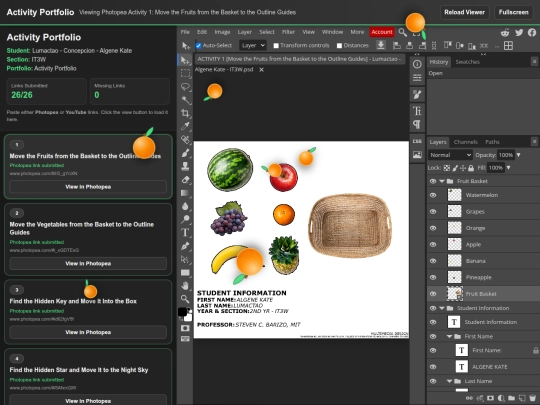View activity 3 Hidden Key in Photopea
Image resolution: width=540 pixels, height=405 pixels.
coord(88,332)
